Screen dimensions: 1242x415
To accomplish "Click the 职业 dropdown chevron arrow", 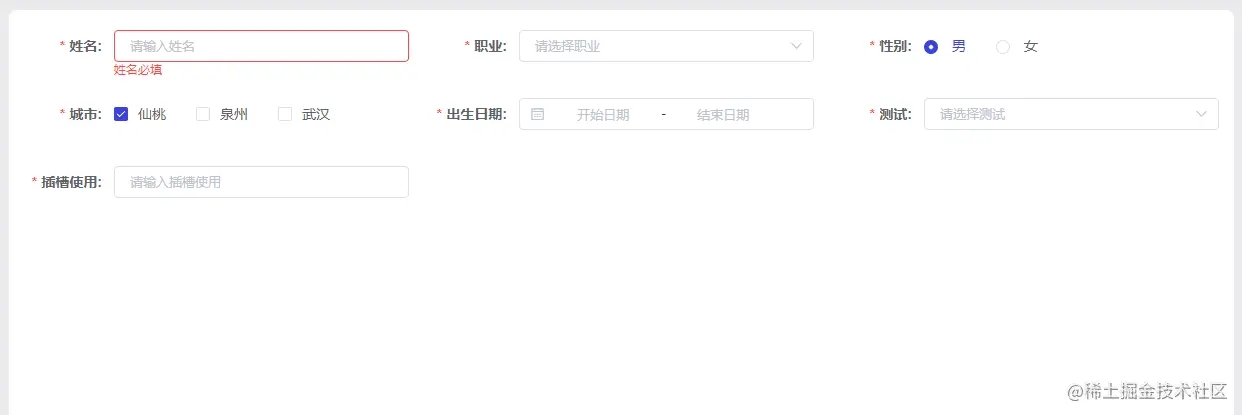I will coord(797,46).
